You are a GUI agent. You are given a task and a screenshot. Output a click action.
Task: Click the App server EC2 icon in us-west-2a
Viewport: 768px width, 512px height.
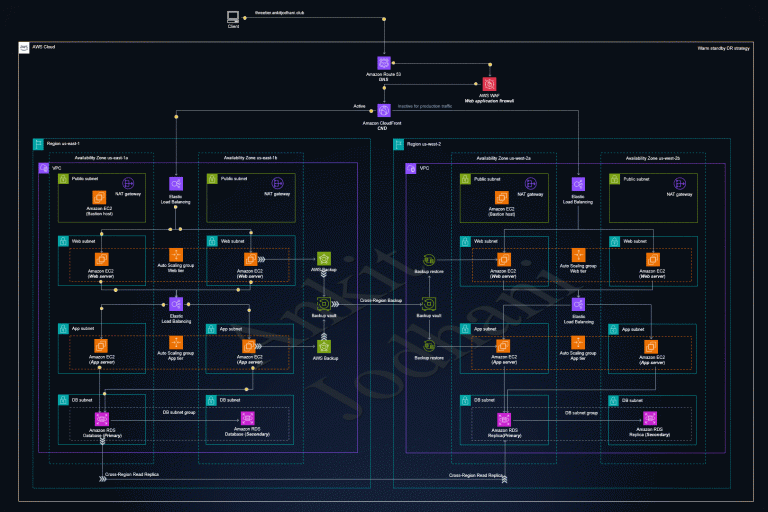point(503,346)
